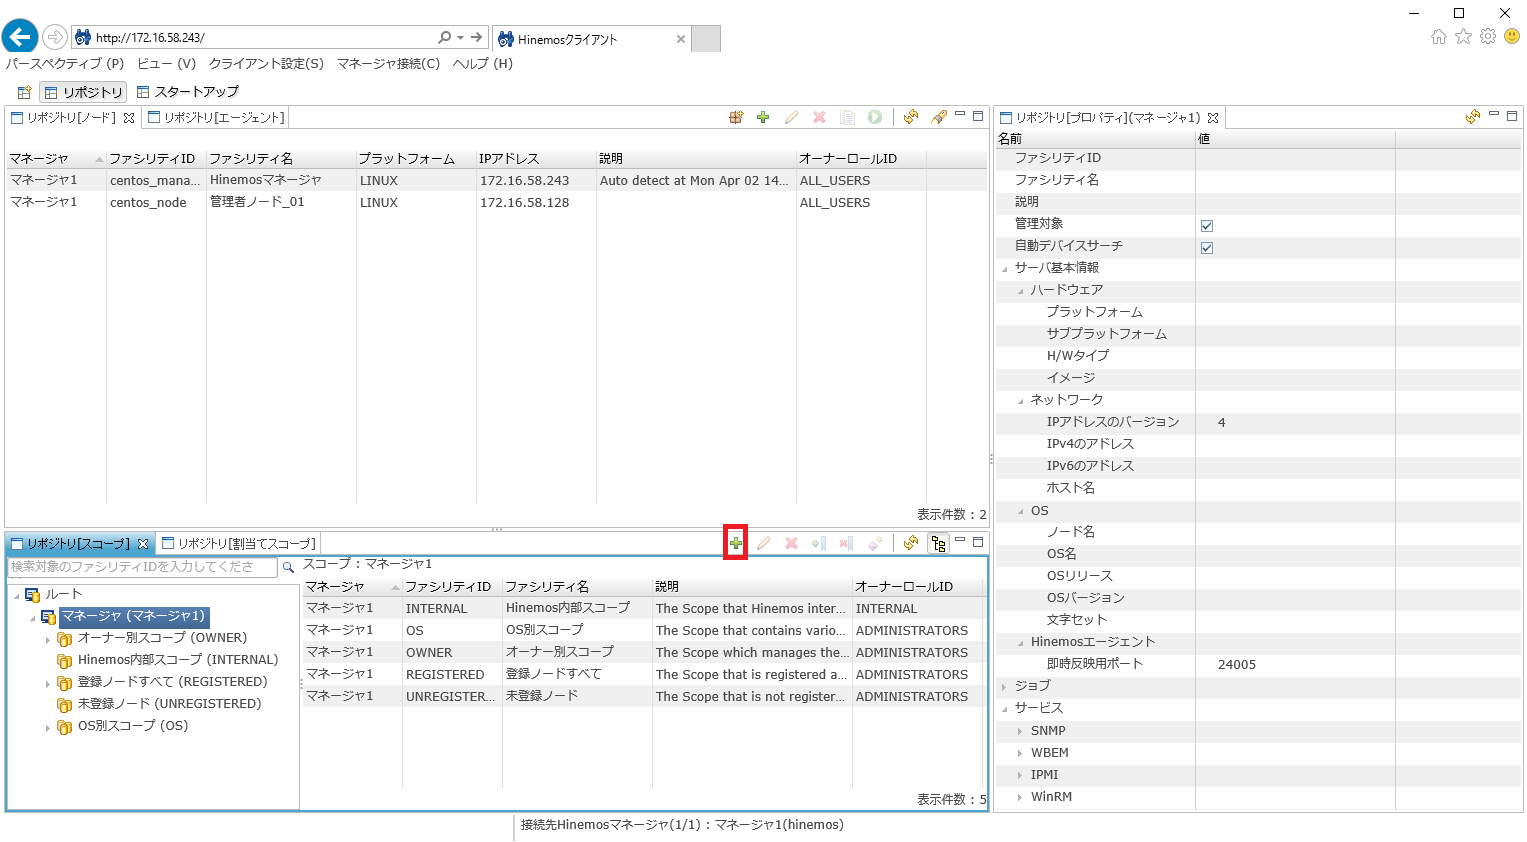Click the node search icon in the node view toolbar
The image size is (1527, 842).
point(736,117)
